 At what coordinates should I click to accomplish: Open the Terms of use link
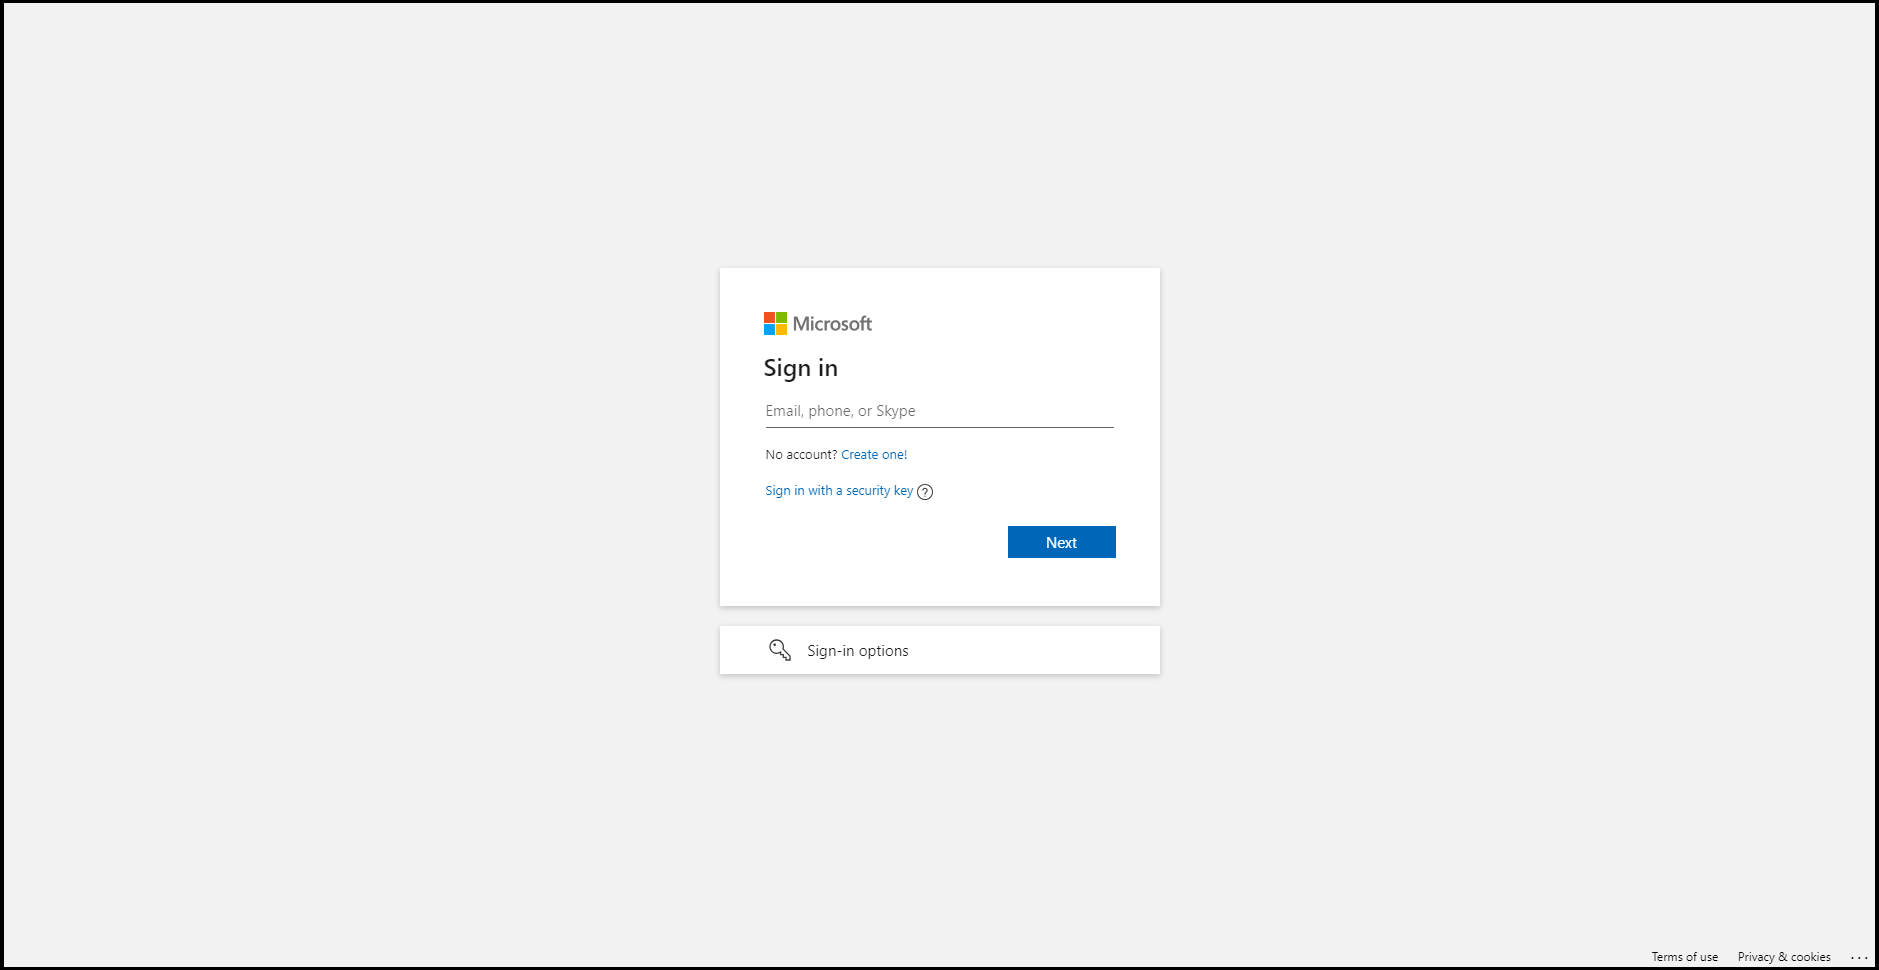(x=1685, y=957)
